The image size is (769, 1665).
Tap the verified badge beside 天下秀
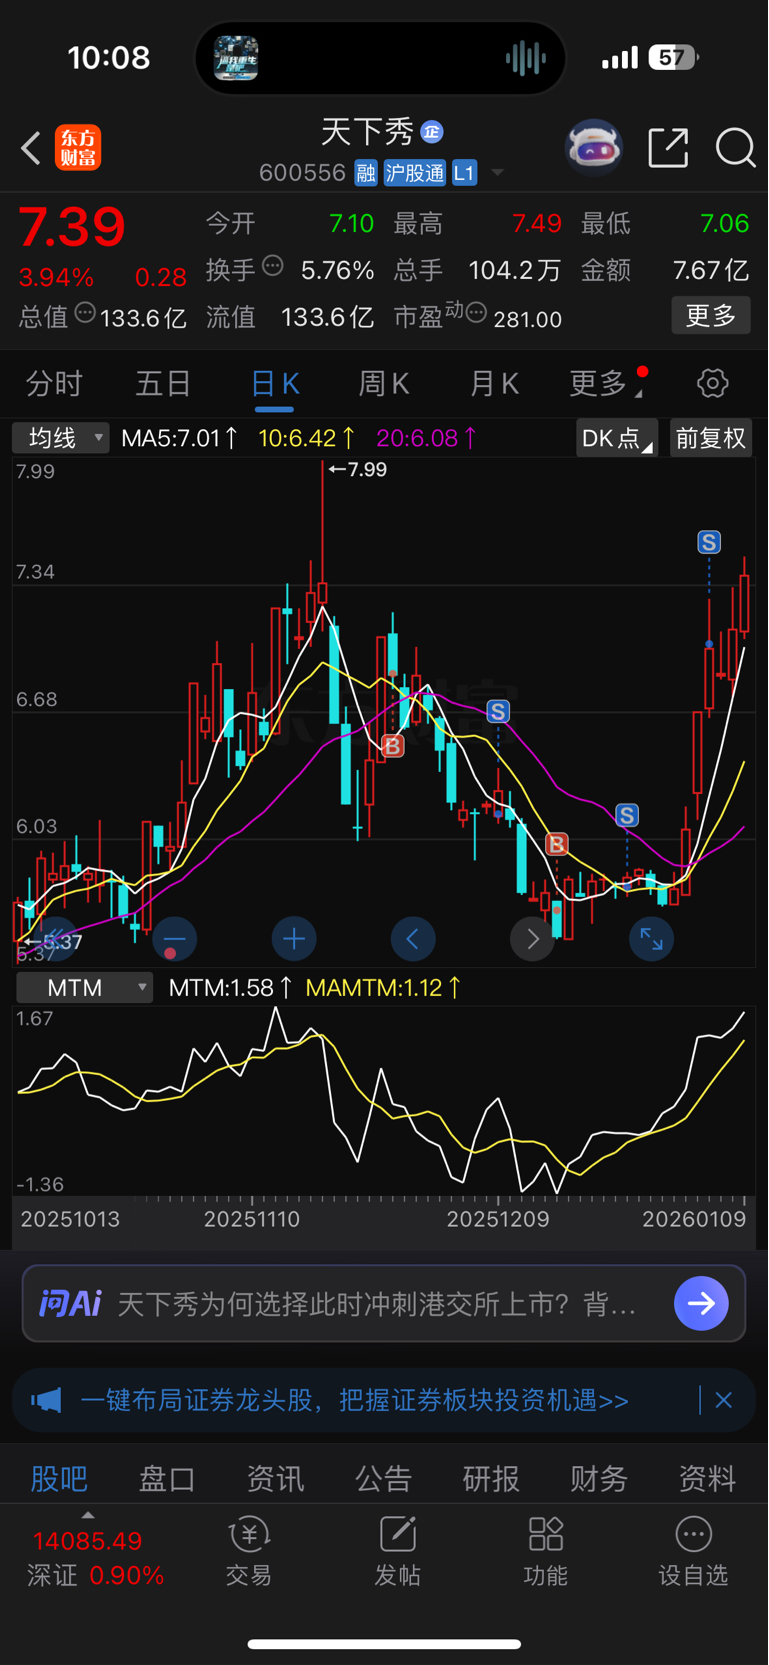pyautogui.click(x=432, y=131)
